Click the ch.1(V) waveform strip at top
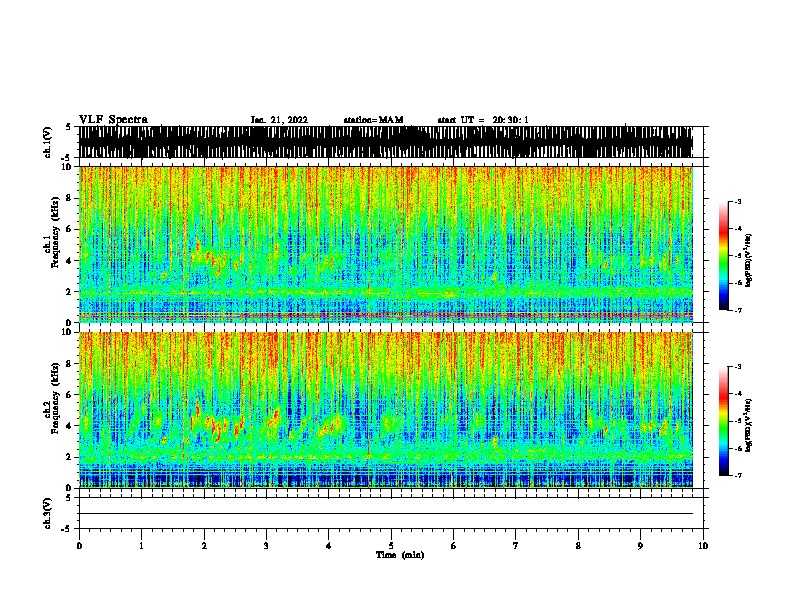The width and height of the screenshot is (792, 612). point(385,142)
